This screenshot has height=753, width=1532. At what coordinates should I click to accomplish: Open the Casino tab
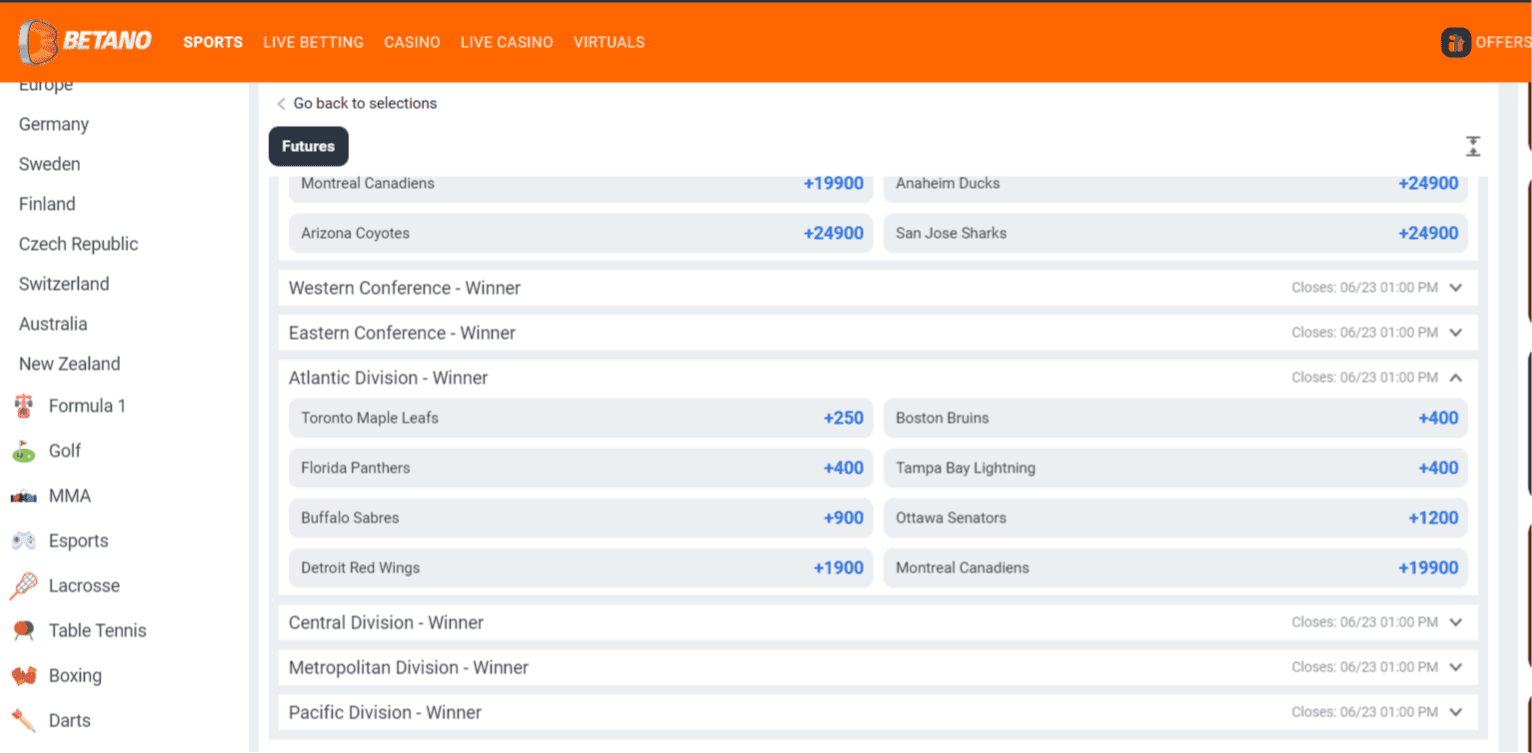point(412,42)
